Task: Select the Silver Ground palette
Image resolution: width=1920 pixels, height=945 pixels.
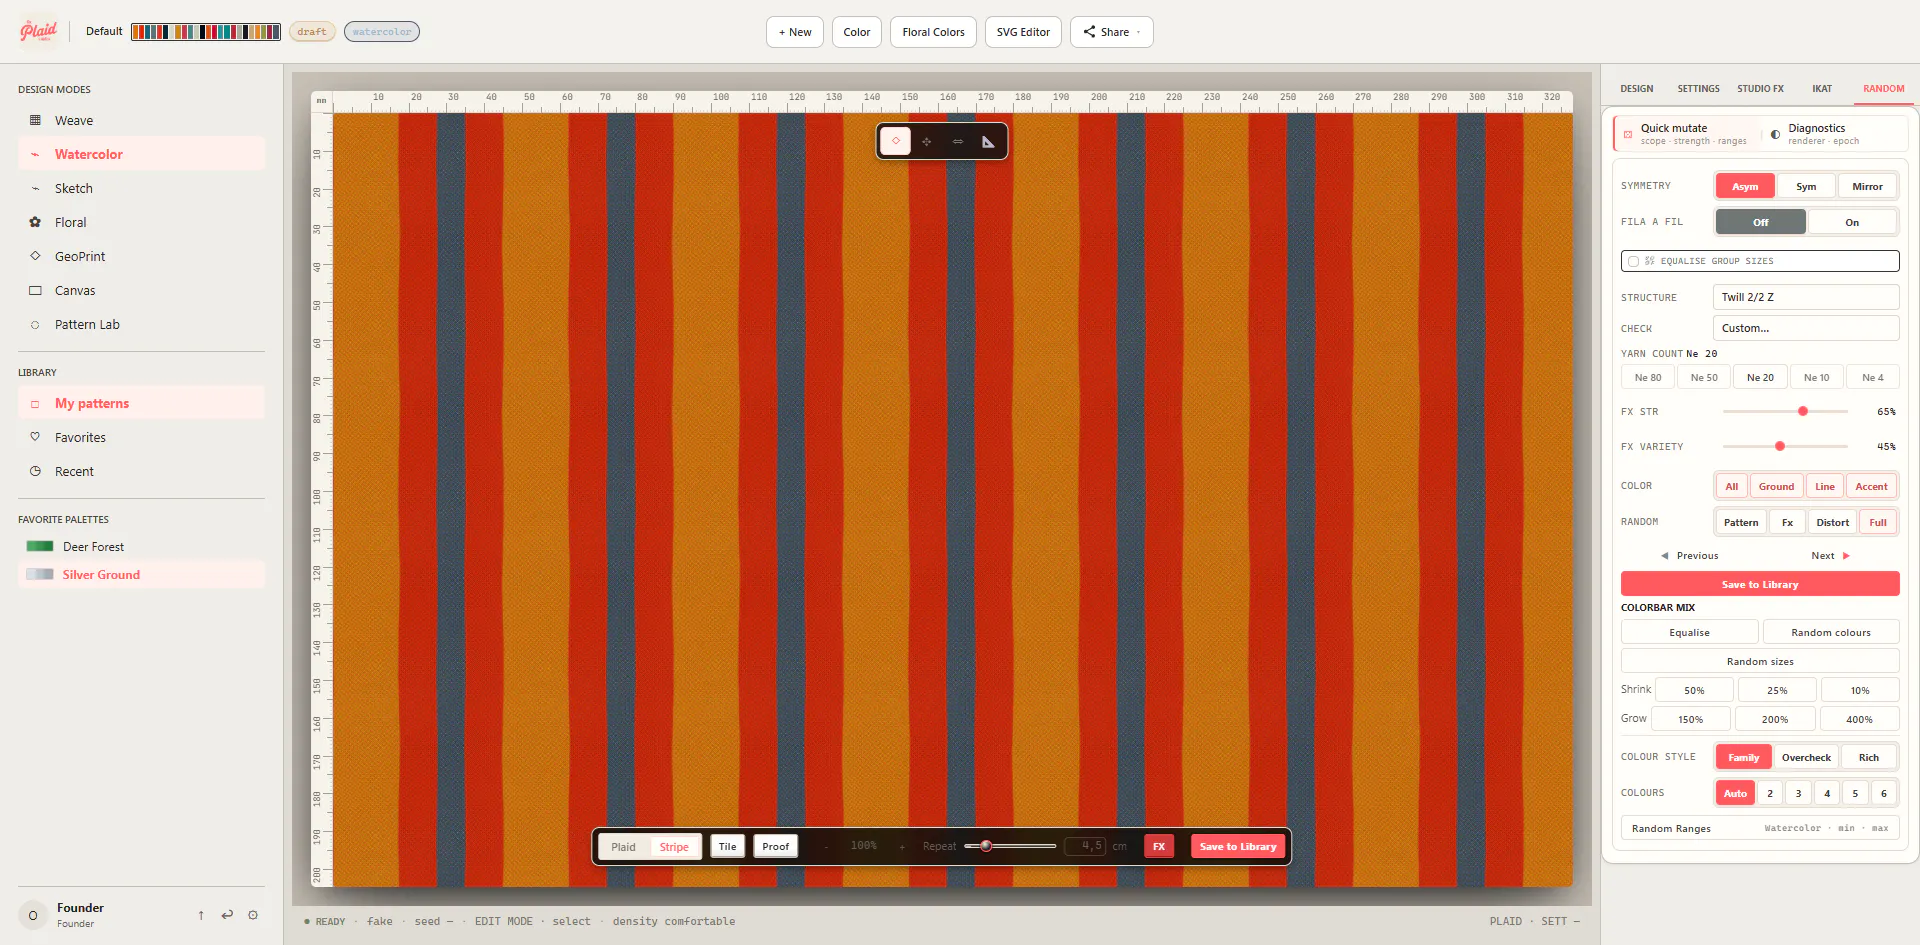Action: 141,575
